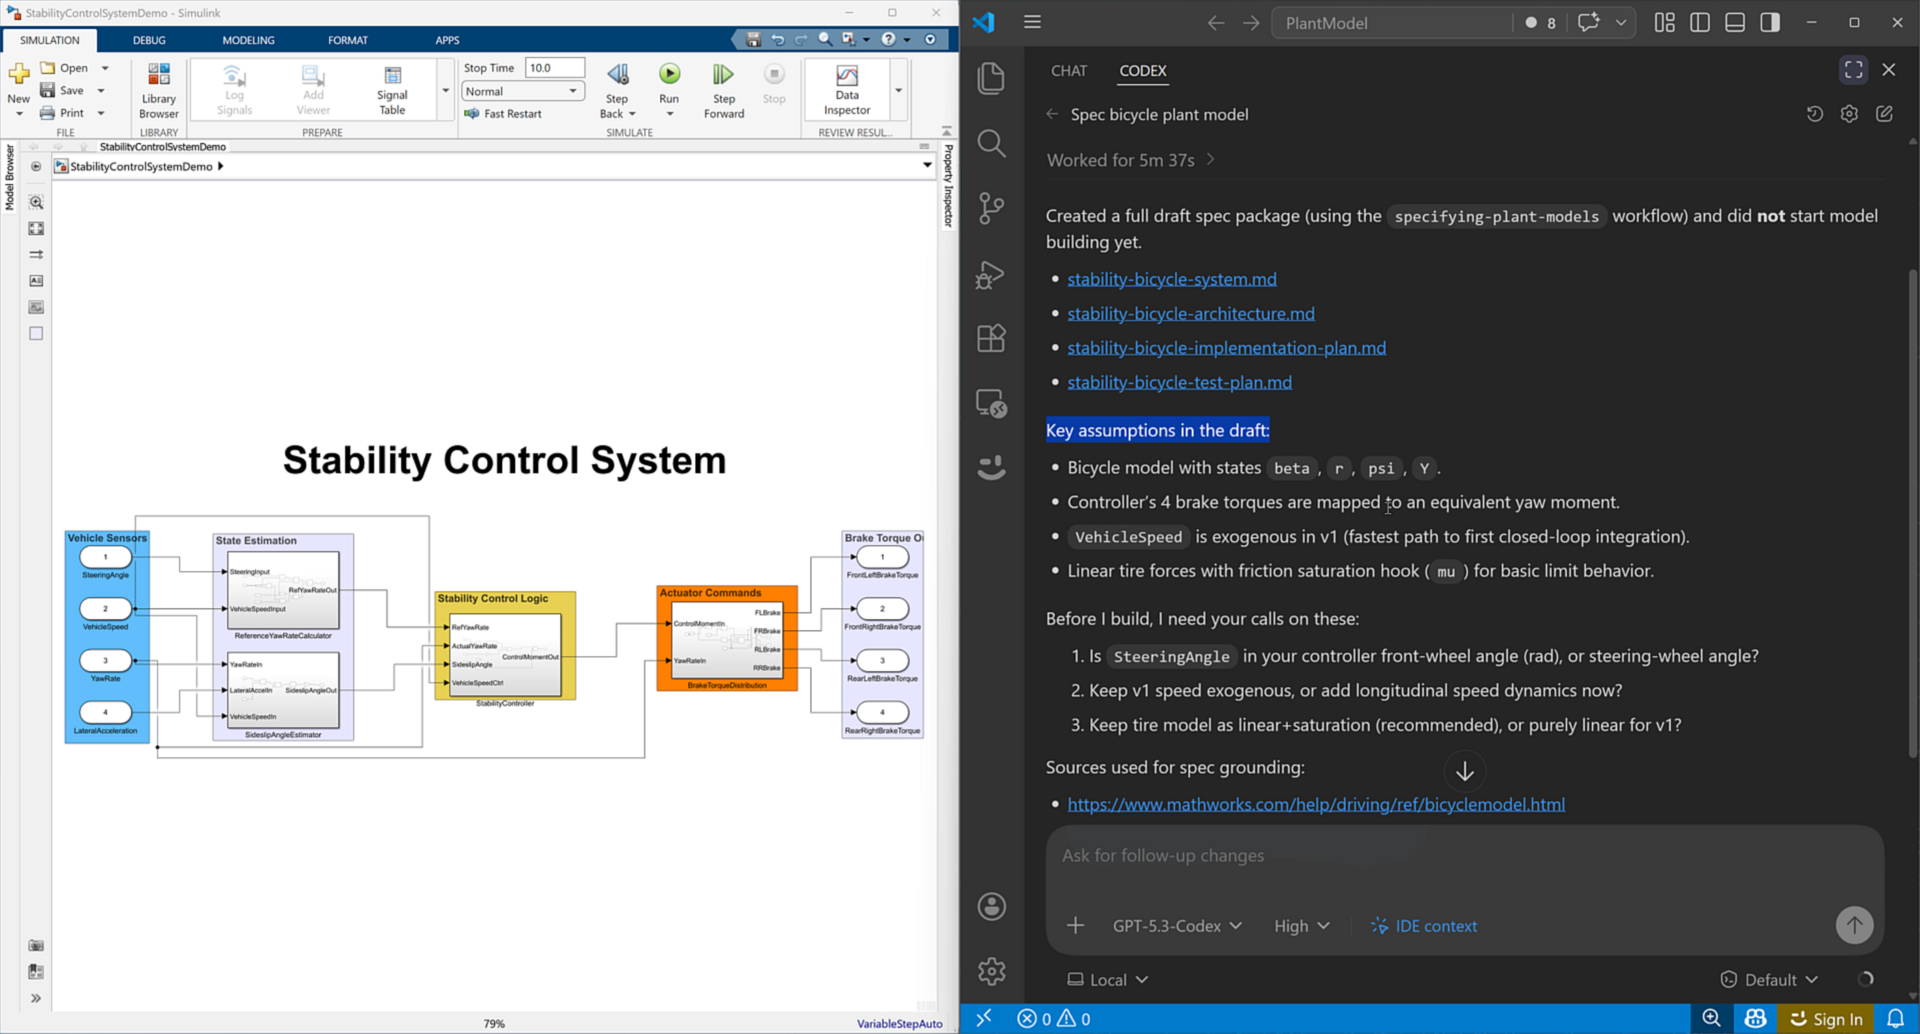Start a new Codex chat
The image size is (1920, 1034).
[1884, 114]
